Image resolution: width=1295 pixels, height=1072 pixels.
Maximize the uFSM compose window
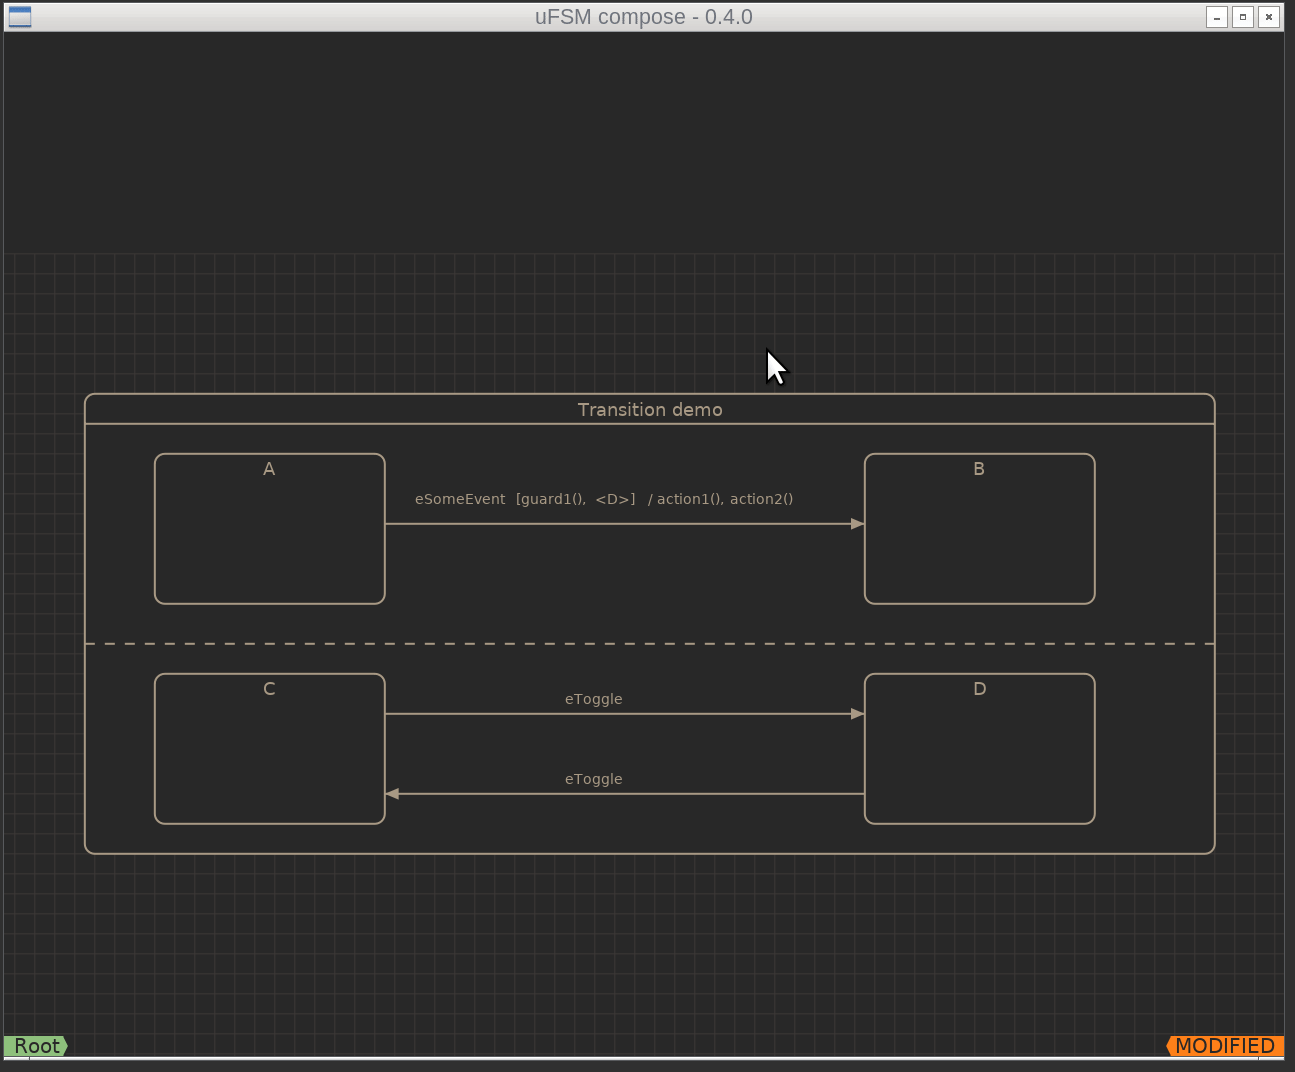pos(1243,17)
